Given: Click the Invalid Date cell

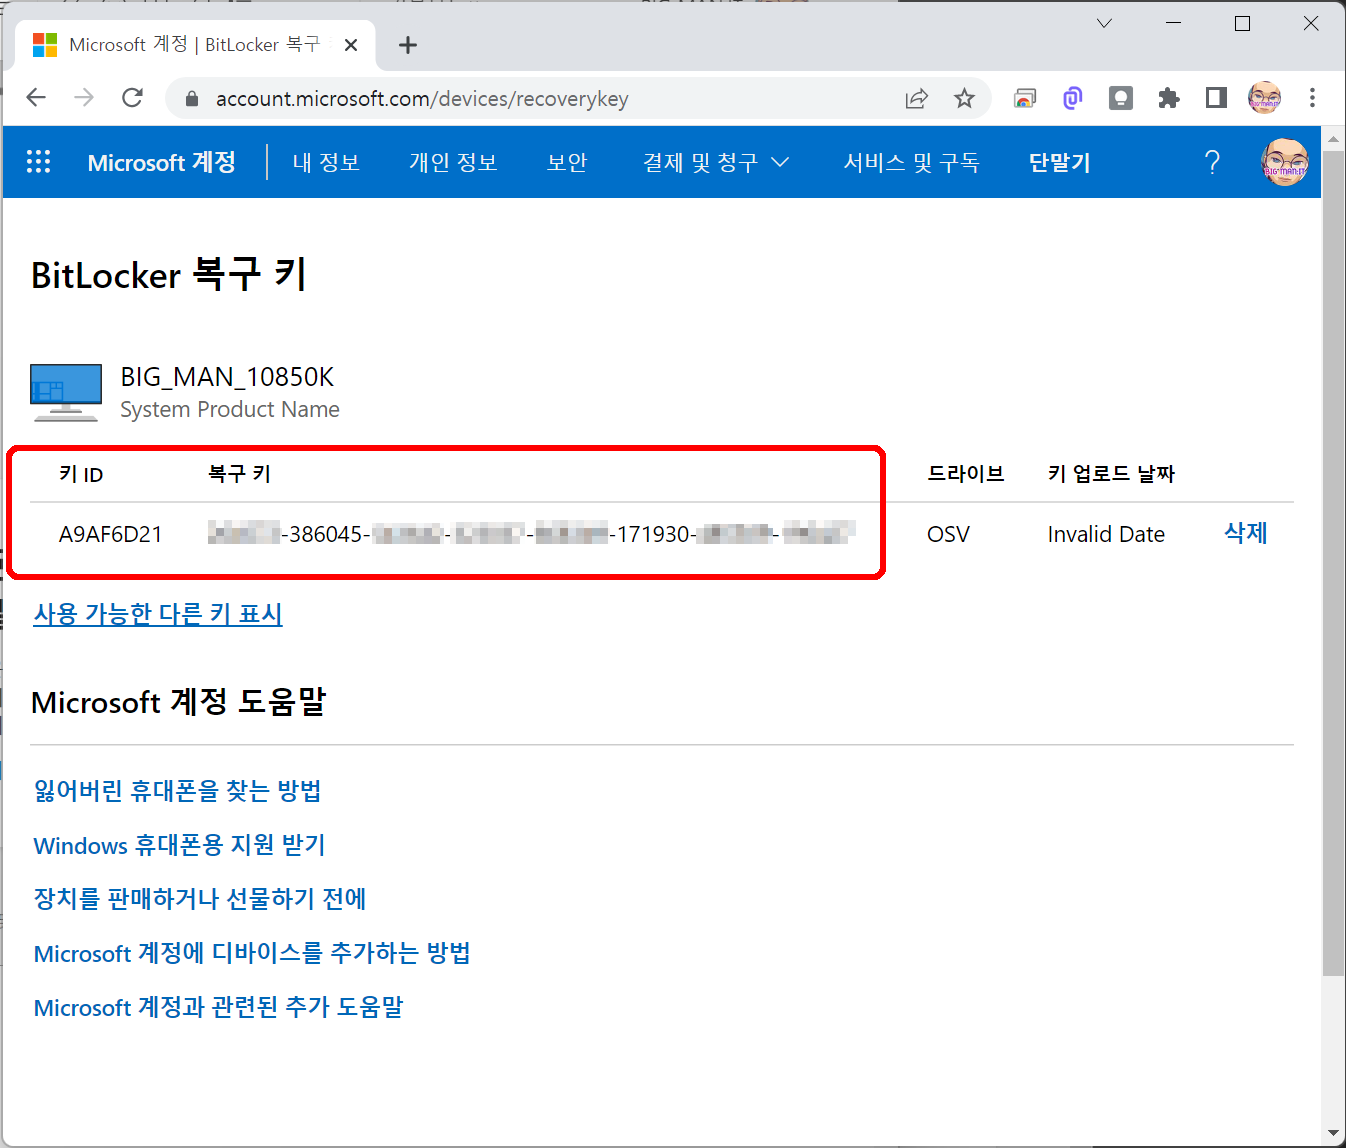Looking at the screenshot, I should (1106, 534).
